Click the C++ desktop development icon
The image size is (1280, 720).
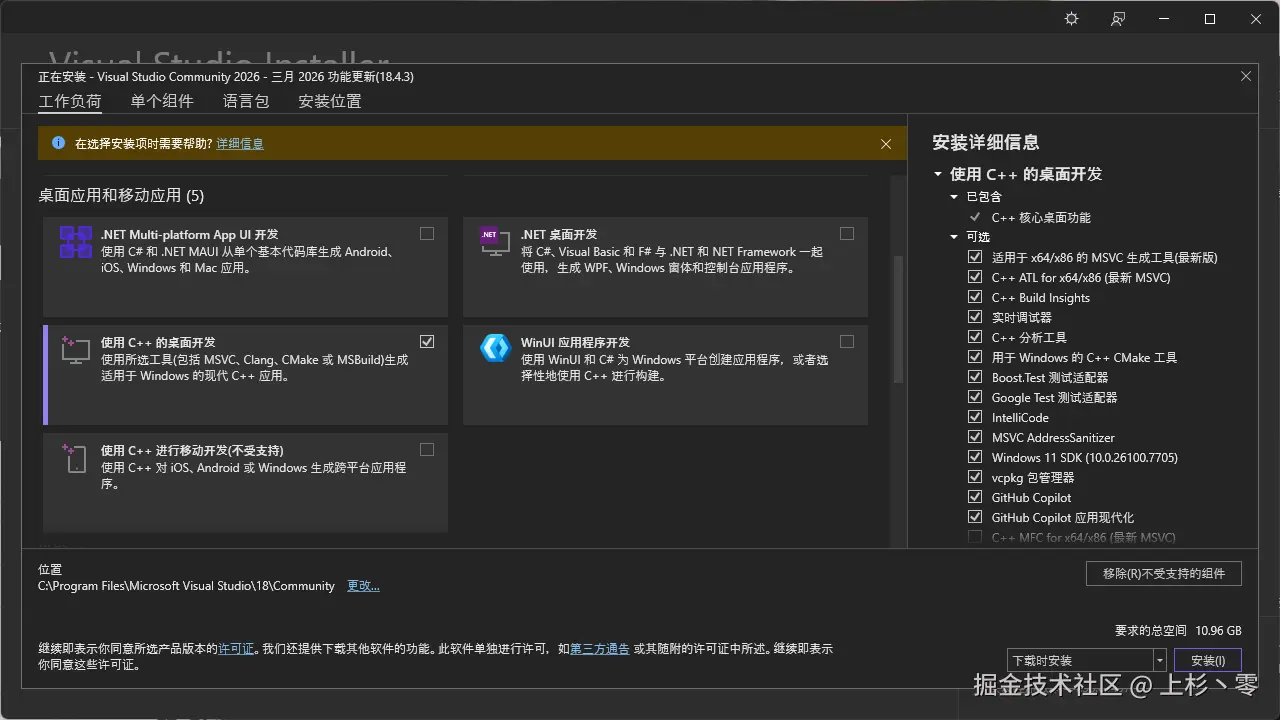pos(76,350)
